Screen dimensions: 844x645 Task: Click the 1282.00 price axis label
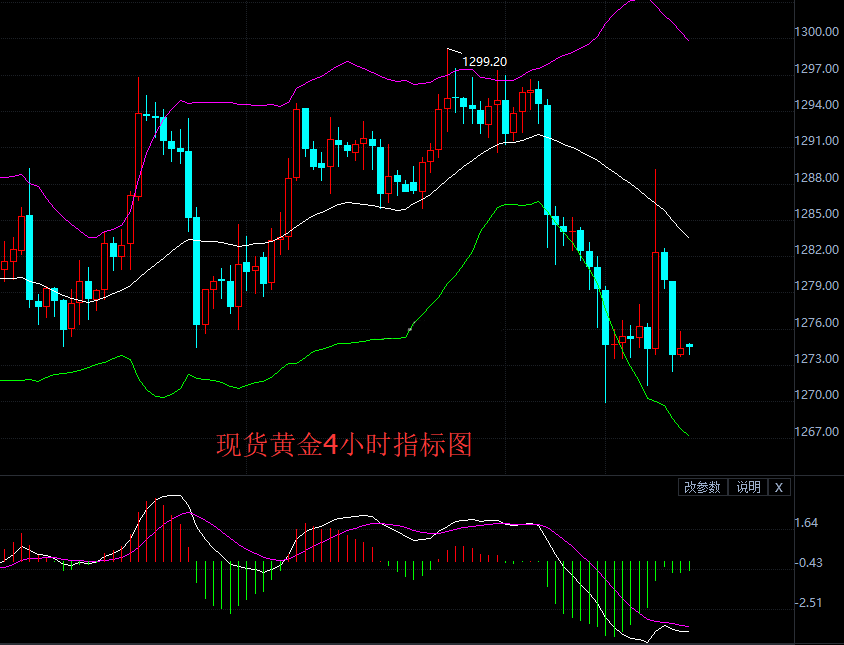coord(817,250)
